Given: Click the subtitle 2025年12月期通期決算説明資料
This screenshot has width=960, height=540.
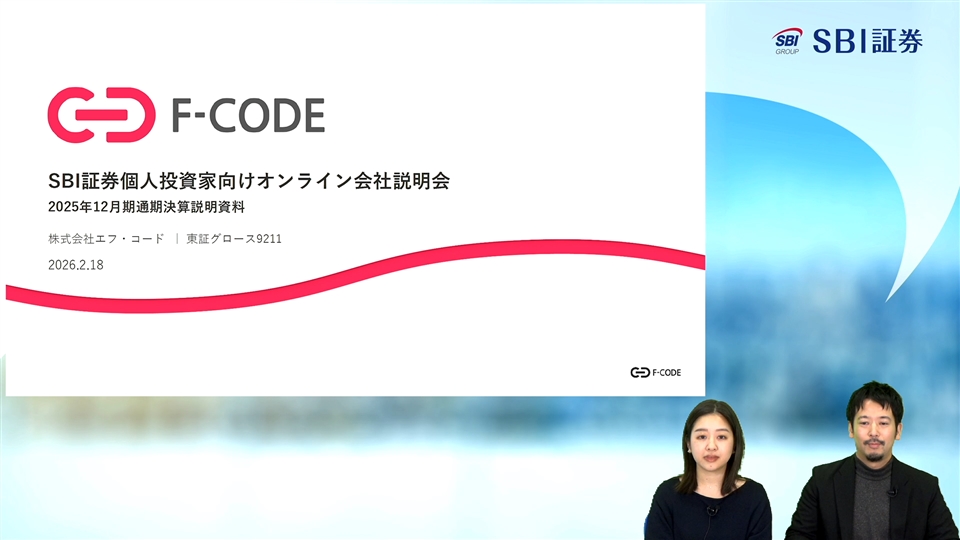Looking at the screenshot, I should [x=146, y=208].
